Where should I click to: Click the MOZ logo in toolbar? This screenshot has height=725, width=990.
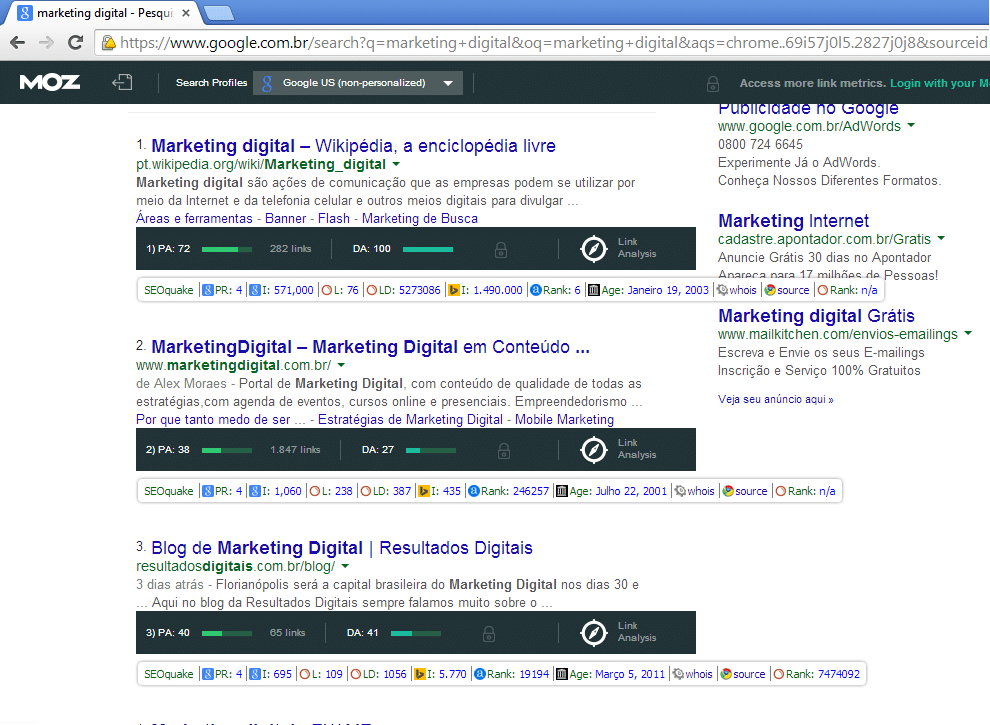pos(50,82)
